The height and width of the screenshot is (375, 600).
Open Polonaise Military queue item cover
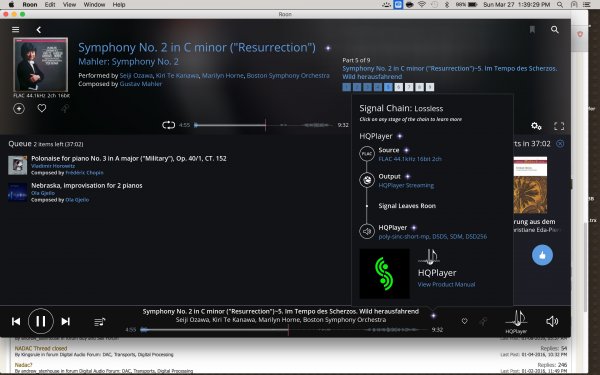pyautogui.click(x=18, y=165)
